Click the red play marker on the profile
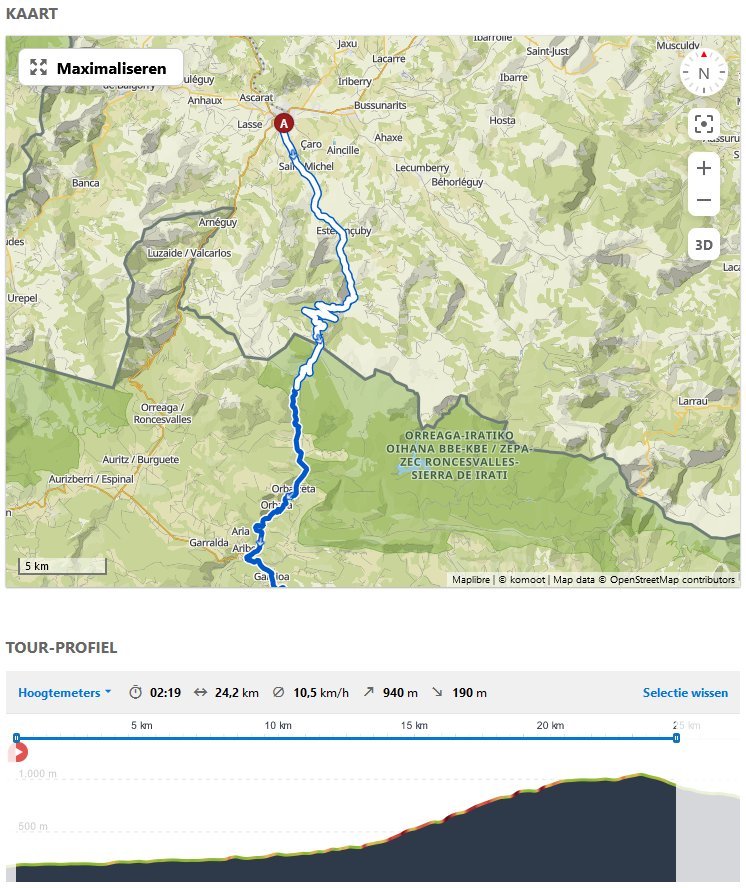The height and width of the screenshot is (888, 746). [19, 753]
